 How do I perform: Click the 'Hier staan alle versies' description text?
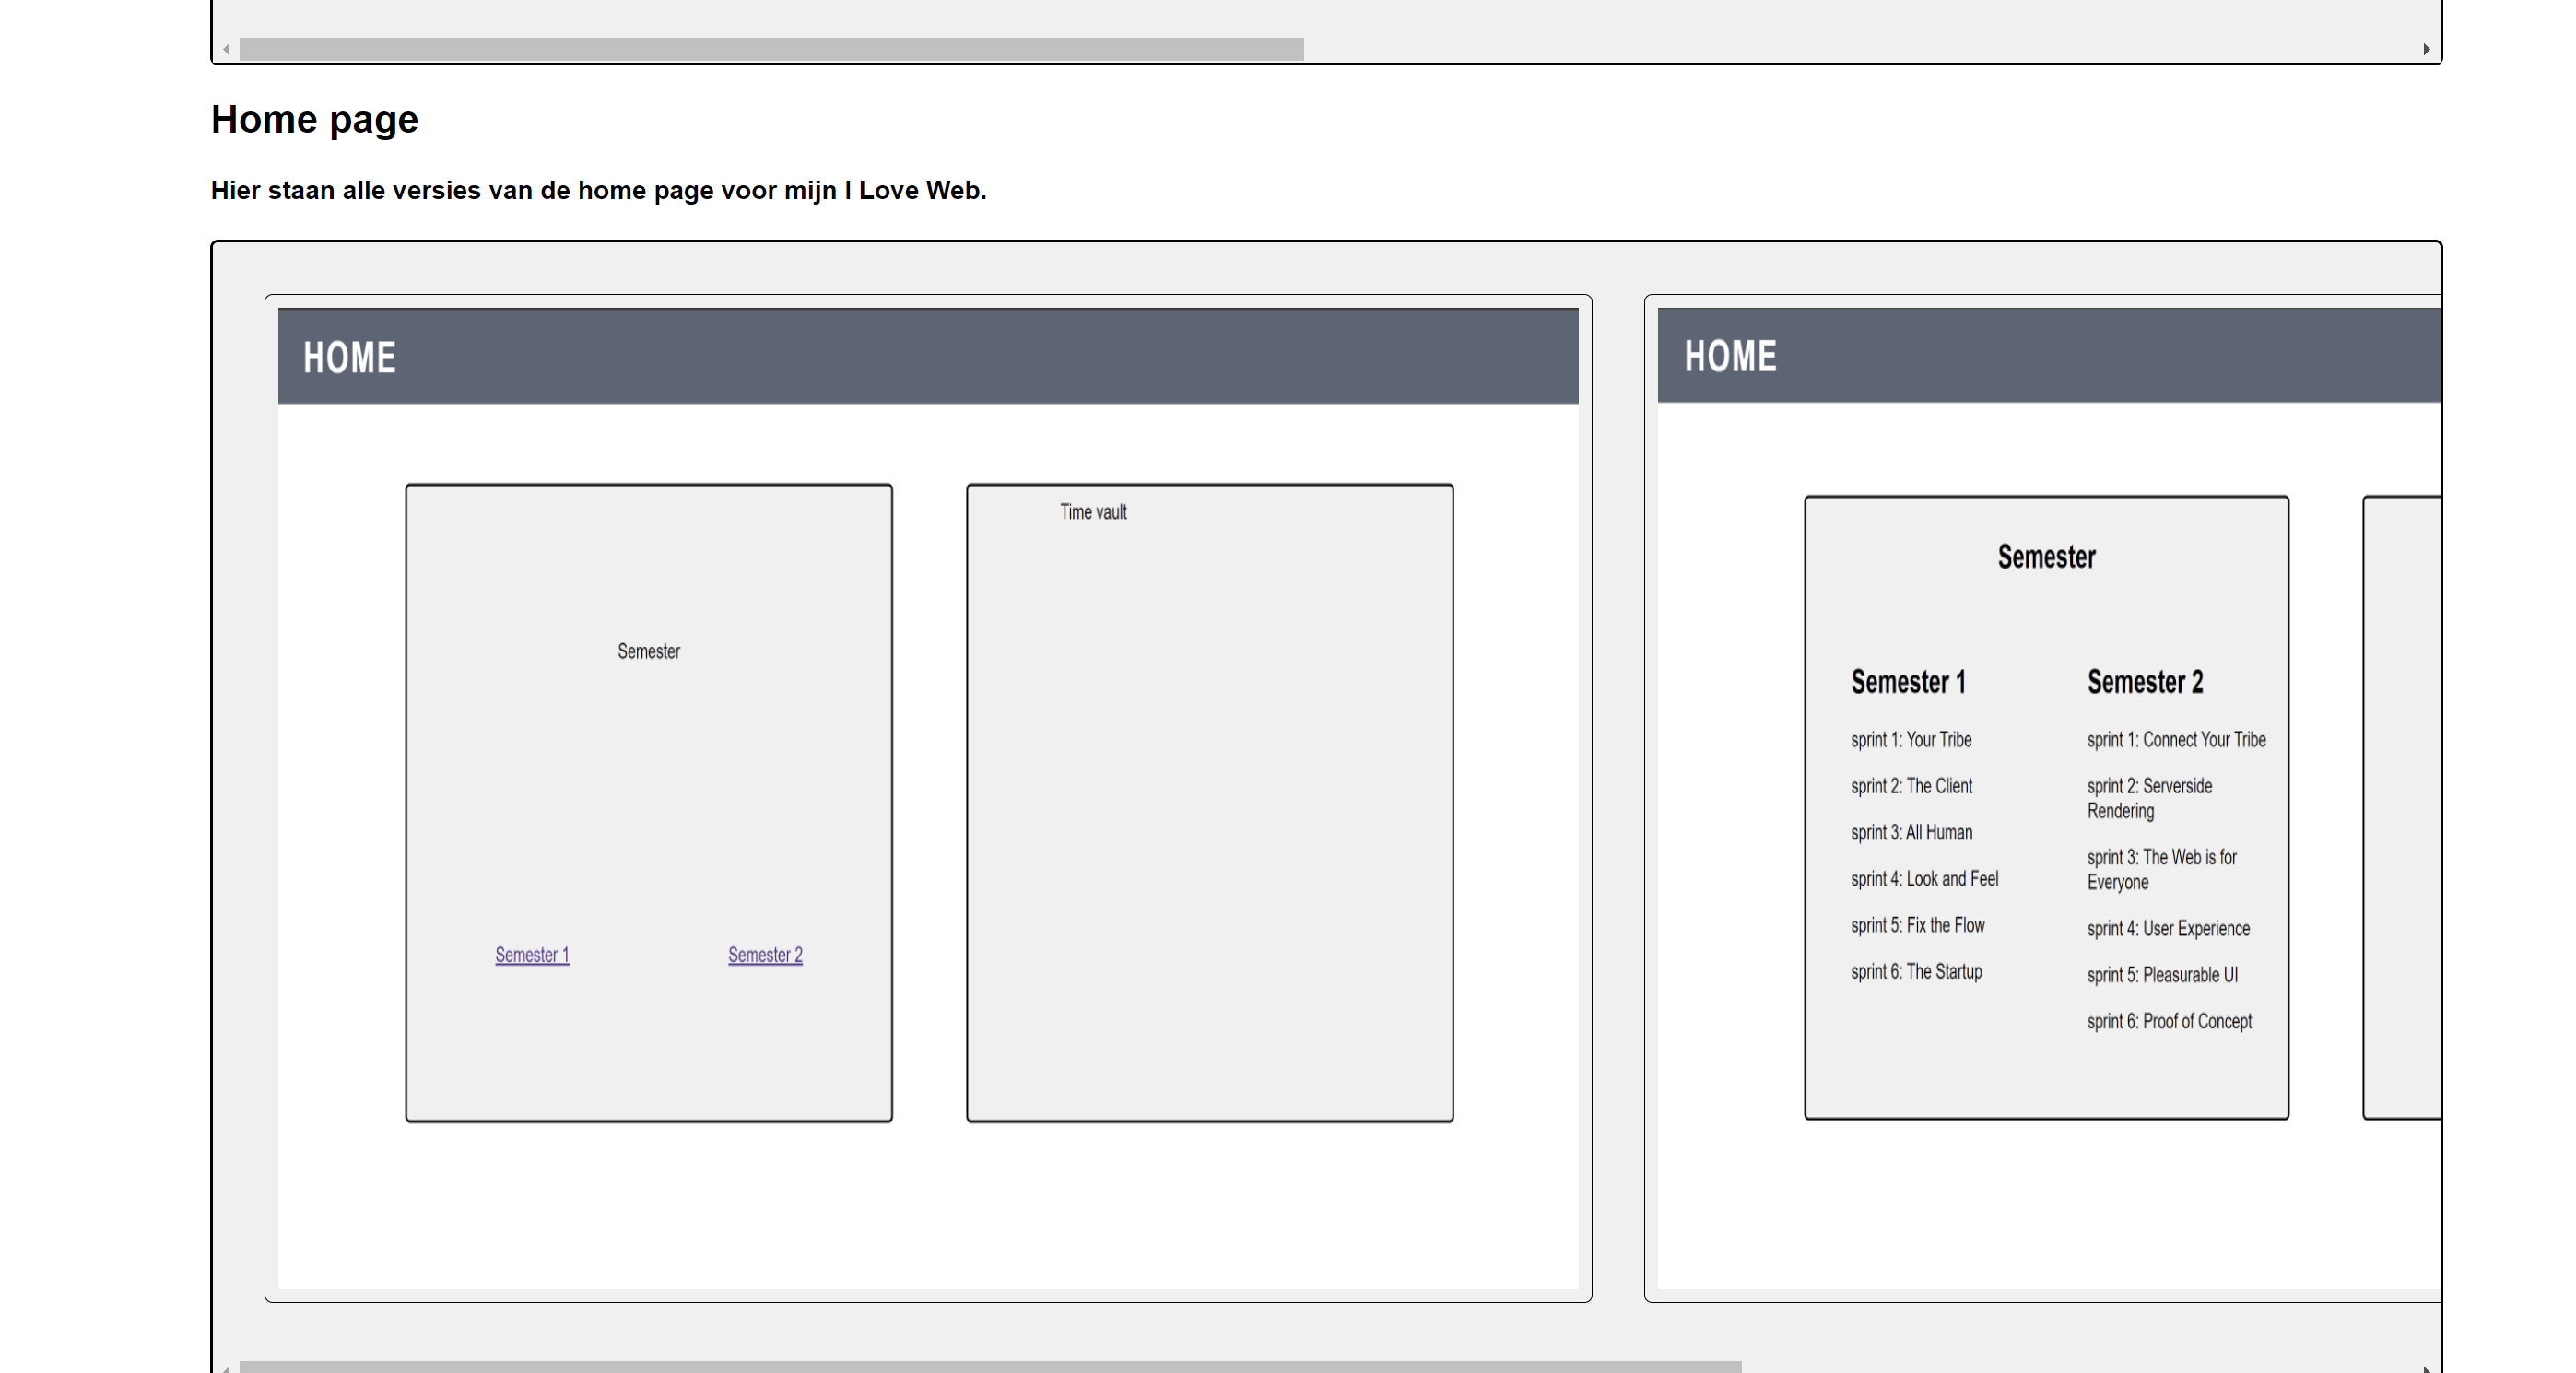pyautogui.click(x=598, y=190)
